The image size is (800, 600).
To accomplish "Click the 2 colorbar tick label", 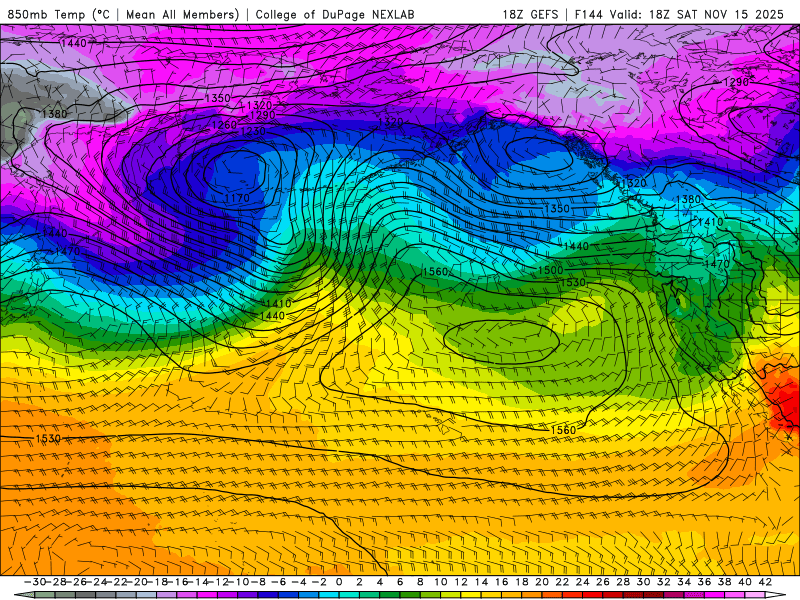I will [x=360, y=582].
